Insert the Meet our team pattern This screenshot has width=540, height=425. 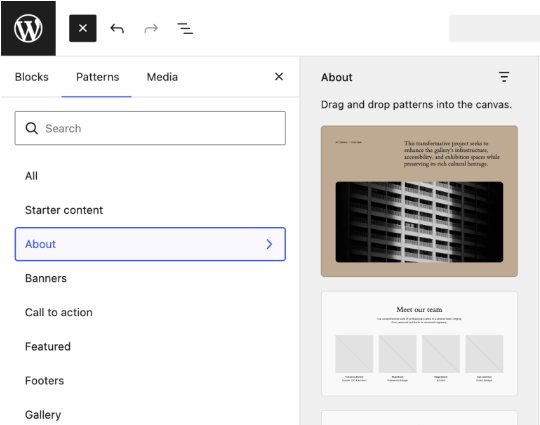[x=419, y=344]
